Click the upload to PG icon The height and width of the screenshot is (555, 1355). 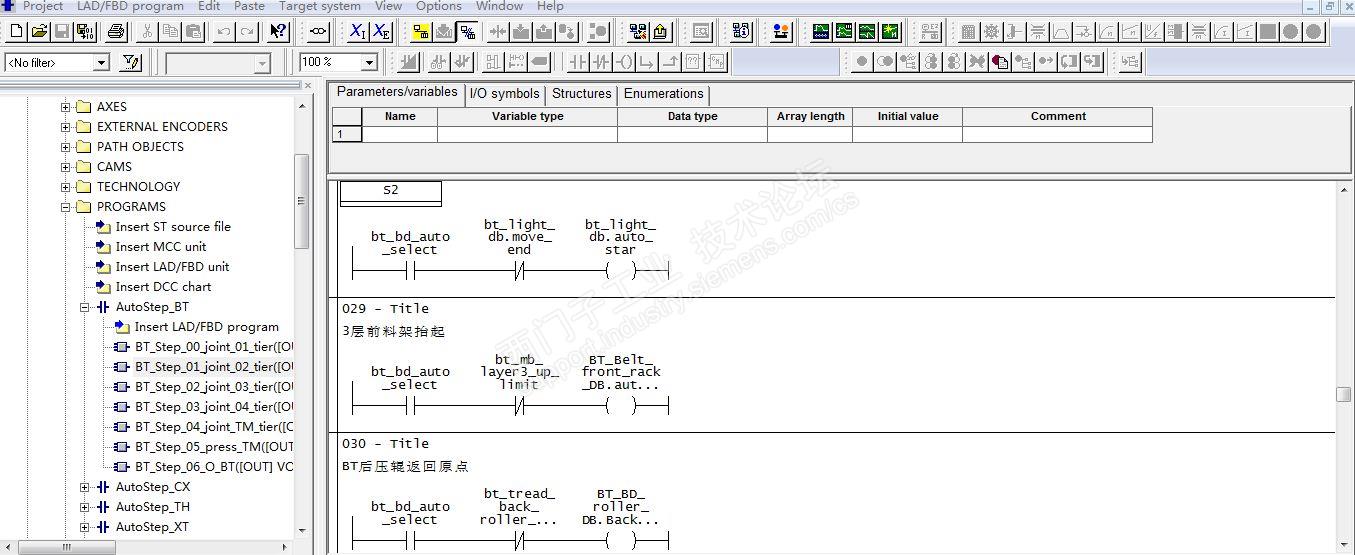click(x=660, y=32)
